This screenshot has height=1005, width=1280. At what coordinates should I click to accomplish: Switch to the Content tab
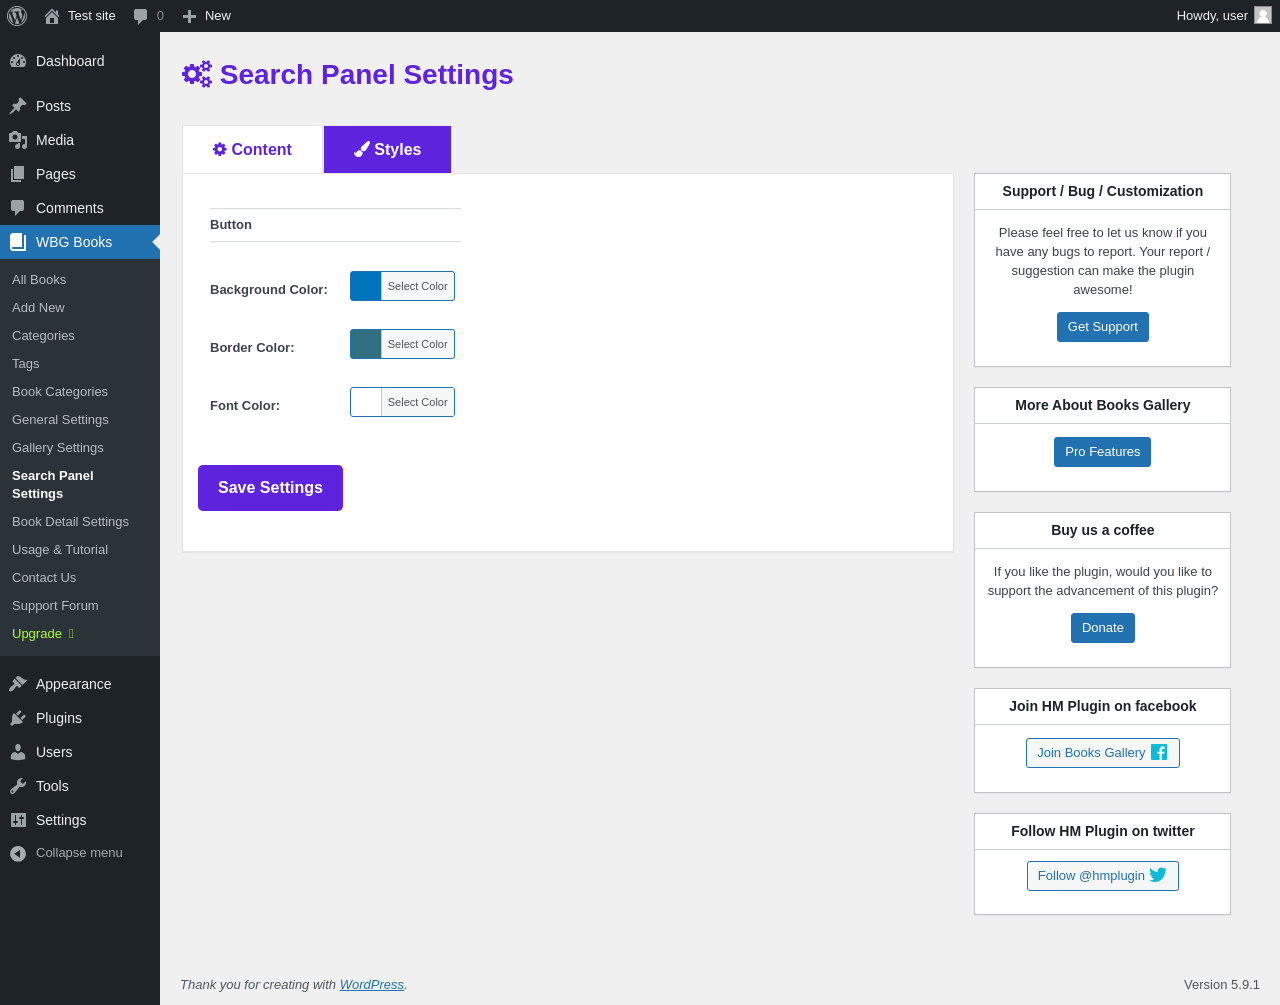pyautogui.click(x=252, y=150)
